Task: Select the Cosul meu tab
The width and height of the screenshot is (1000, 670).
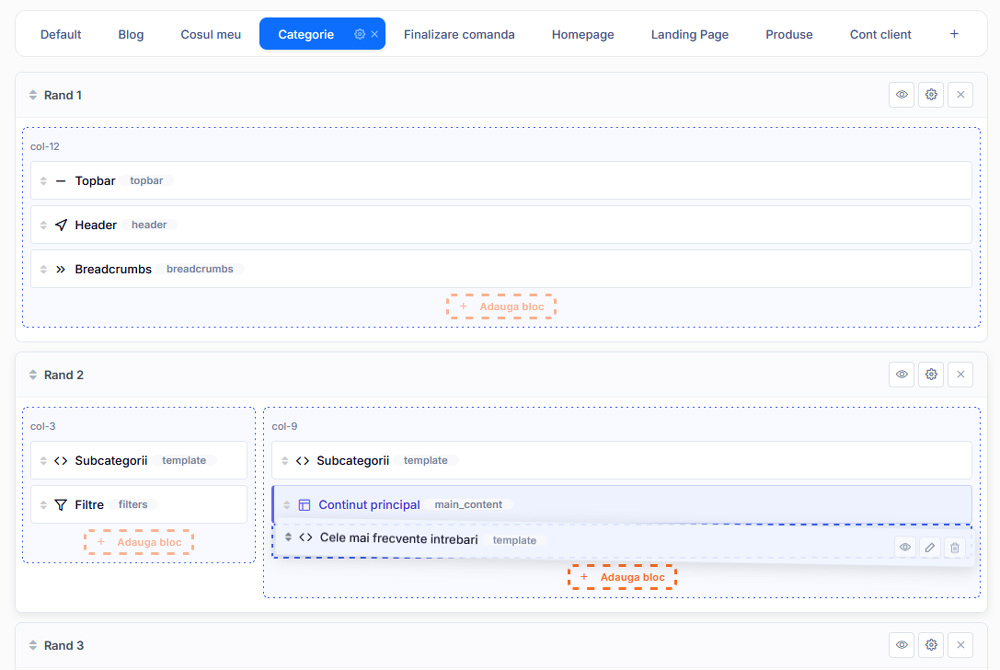Action: pyautogui.click(x=210, y=34)
